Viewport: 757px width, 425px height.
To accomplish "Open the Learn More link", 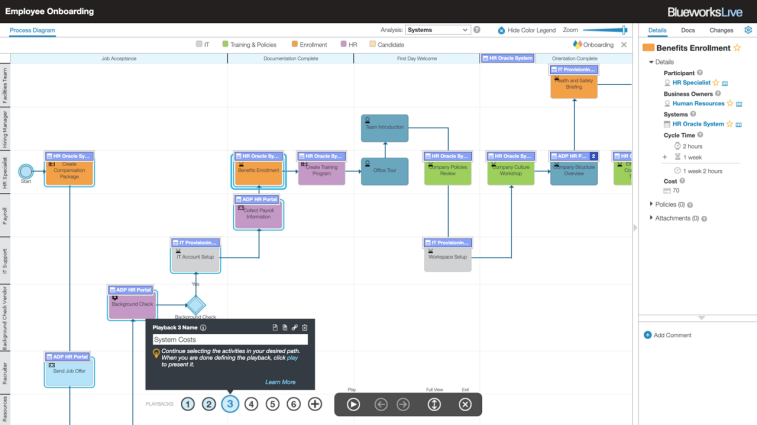I will (280, 382).
